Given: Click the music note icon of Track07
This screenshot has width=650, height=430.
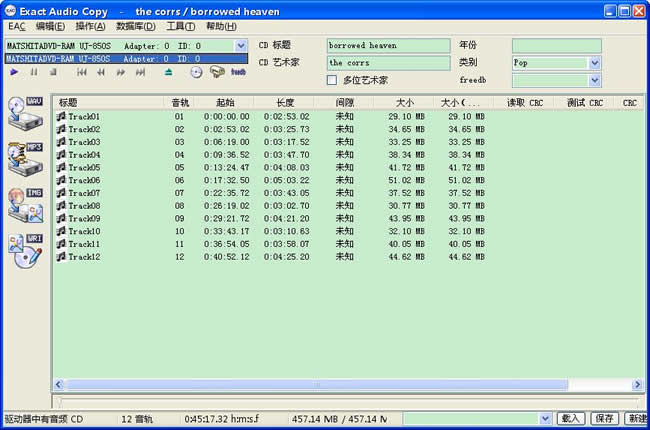Looking at the screenshot, I should pos(61,193).
